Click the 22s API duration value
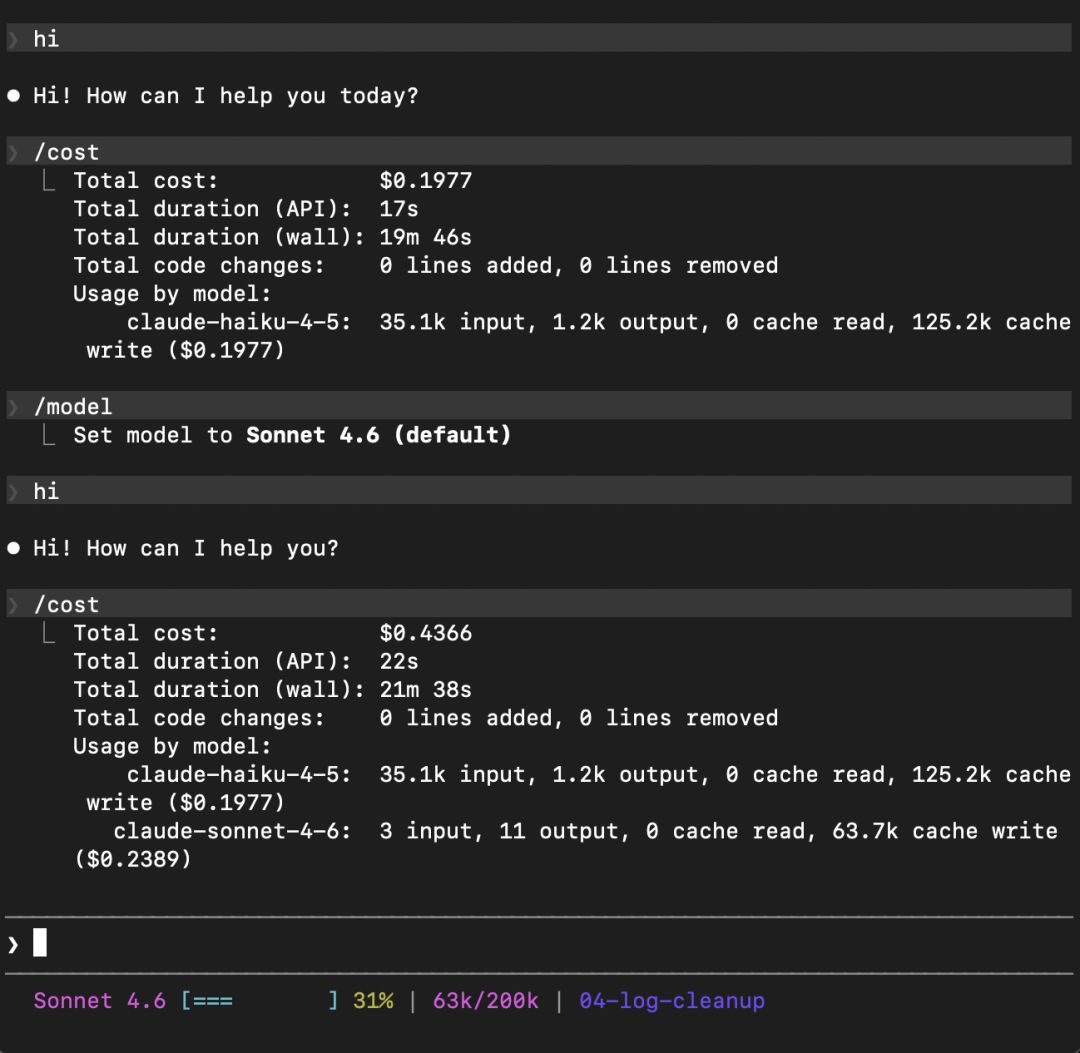 [399, 661]
